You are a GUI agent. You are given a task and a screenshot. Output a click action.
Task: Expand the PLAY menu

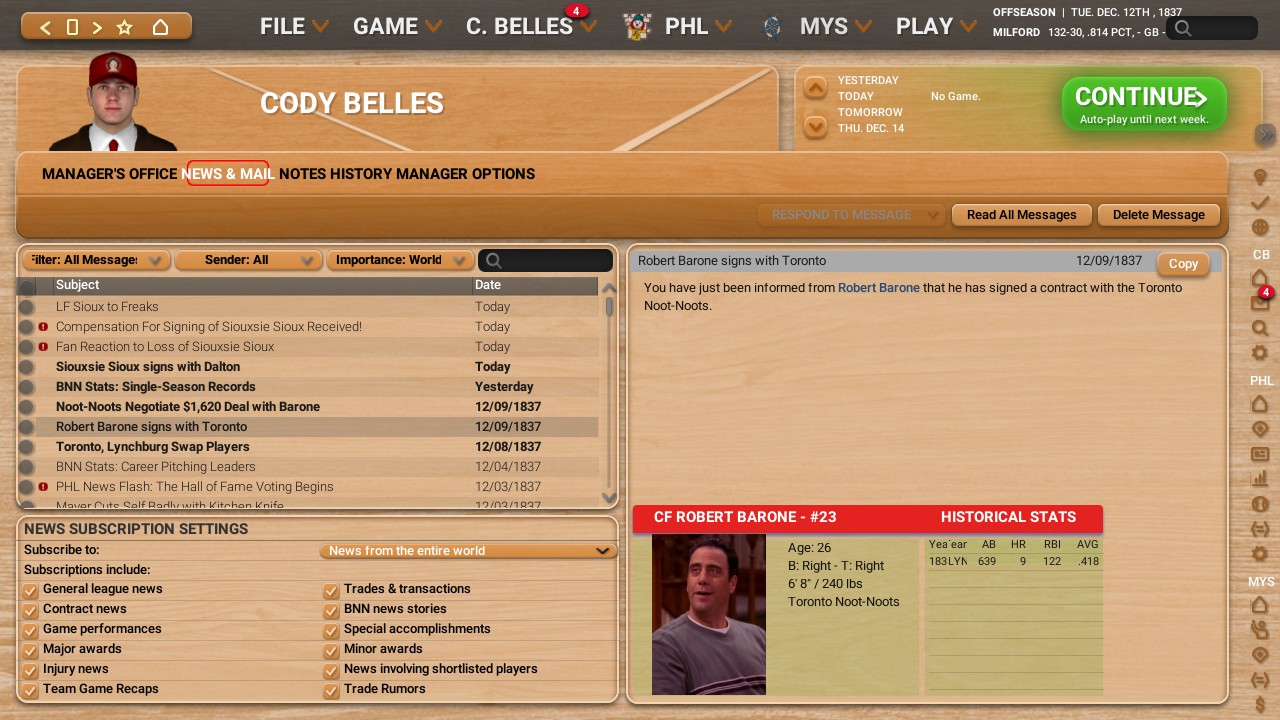(935, 26)
